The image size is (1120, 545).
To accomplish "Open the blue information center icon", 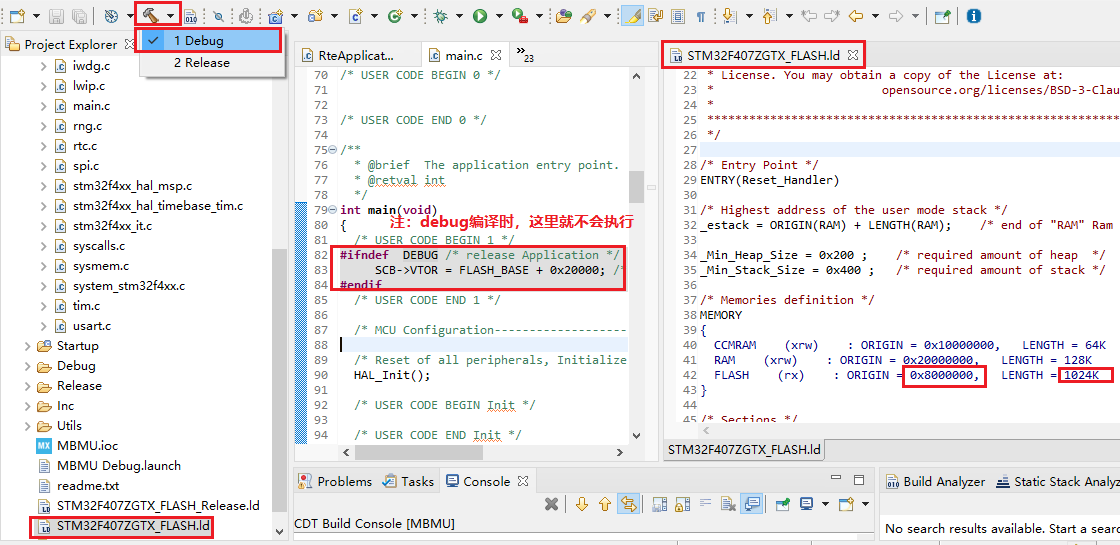I will [x=973, y=16].
